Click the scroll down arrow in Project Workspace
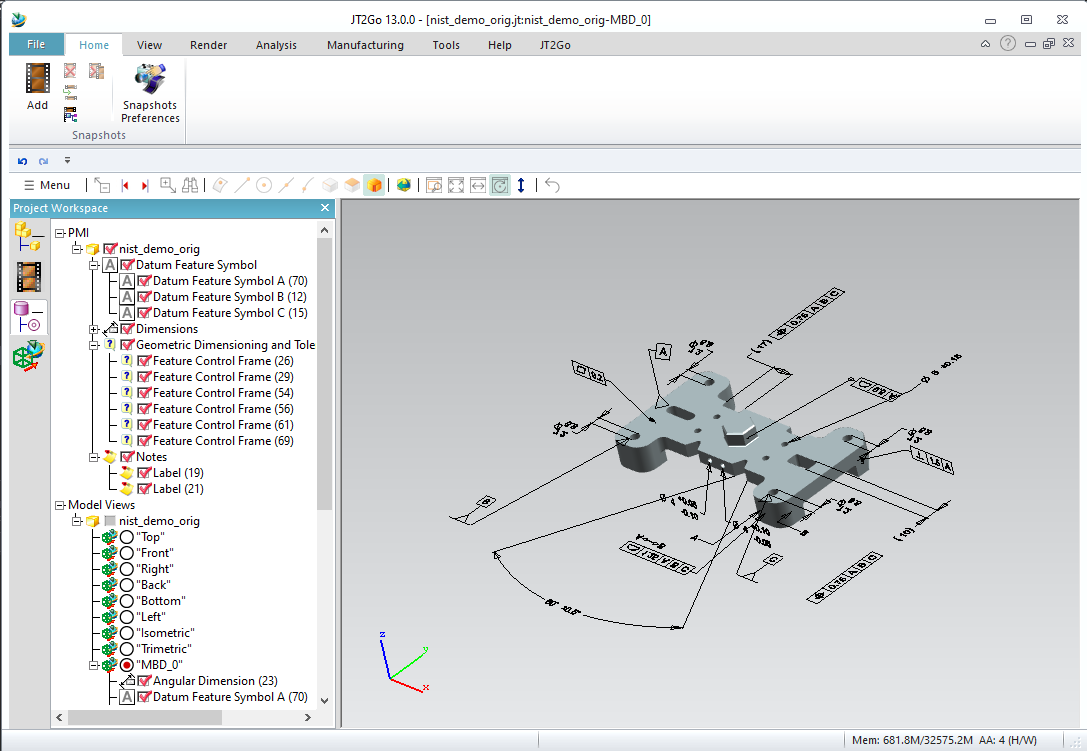The height and width of the screenshot is (751, 1087). pyautogui.click(x=324, y=700)
